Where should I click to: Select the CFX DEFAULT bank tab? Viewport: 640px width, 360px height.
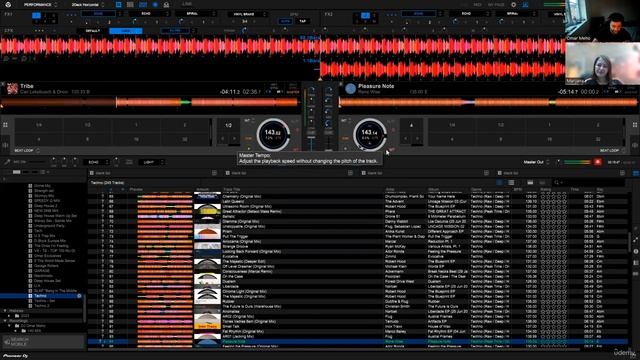point(93,31)
